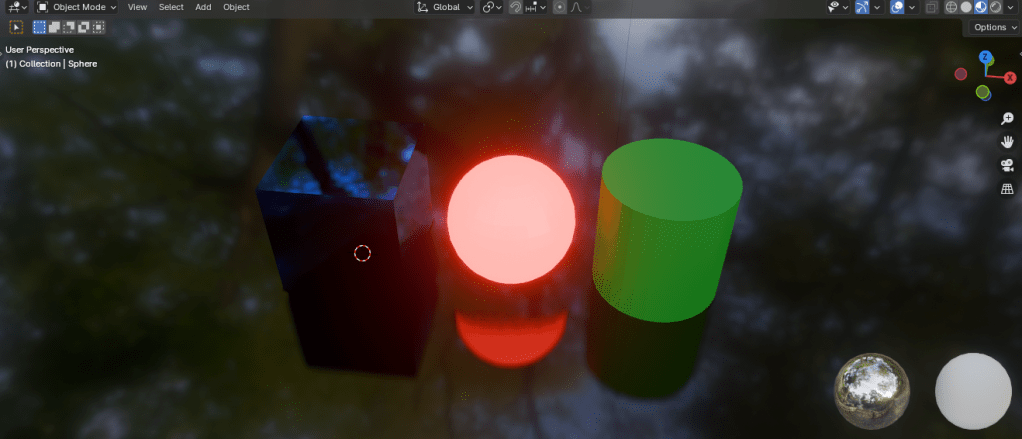
Task: Toggle the camera view icon
Action: [x=1008, y=165]
